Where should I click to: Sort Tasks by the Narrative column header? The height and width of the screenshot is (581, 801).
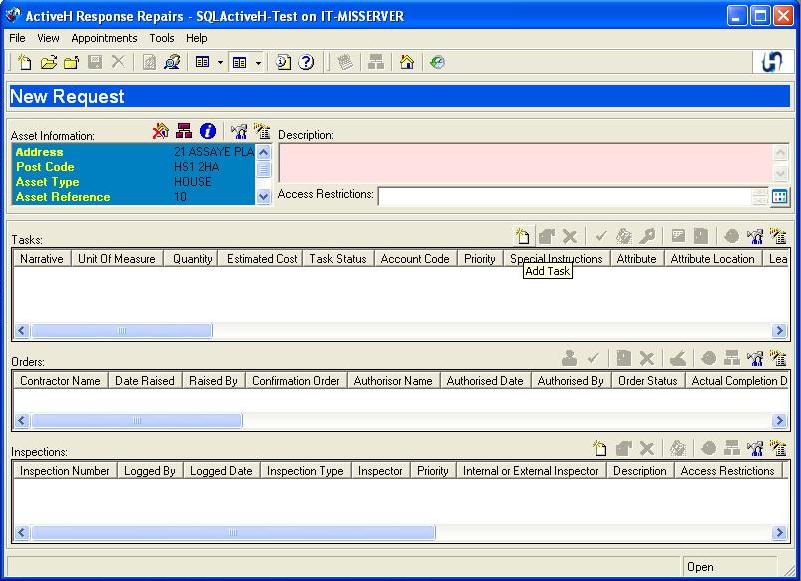pyautogui.click(x=42, y=259)
